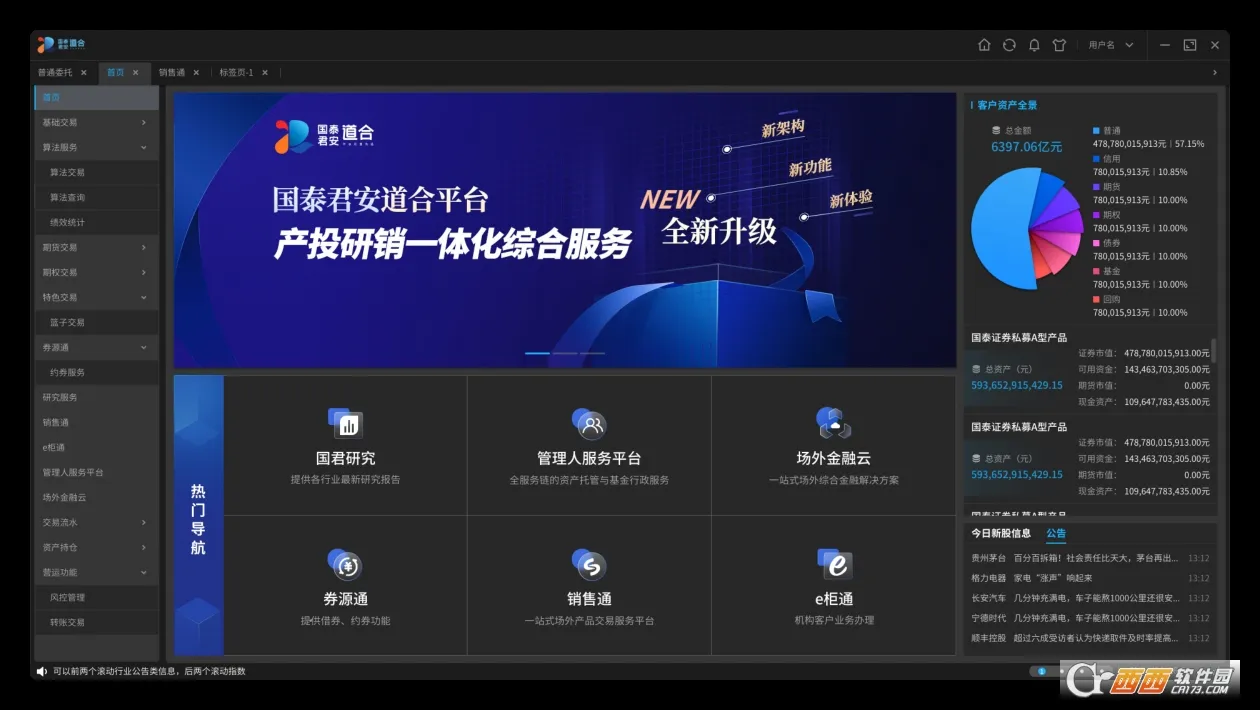The width and height of the screenshot is (1260, 710).
Task: Switch to the 公告 tab
Action: [x=1056, y=533]
